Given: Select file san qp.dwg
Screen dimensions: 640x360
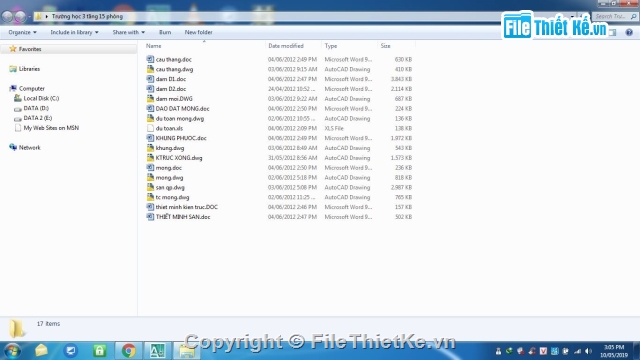Looking at the screenshot, I should (x=170, y=187).
